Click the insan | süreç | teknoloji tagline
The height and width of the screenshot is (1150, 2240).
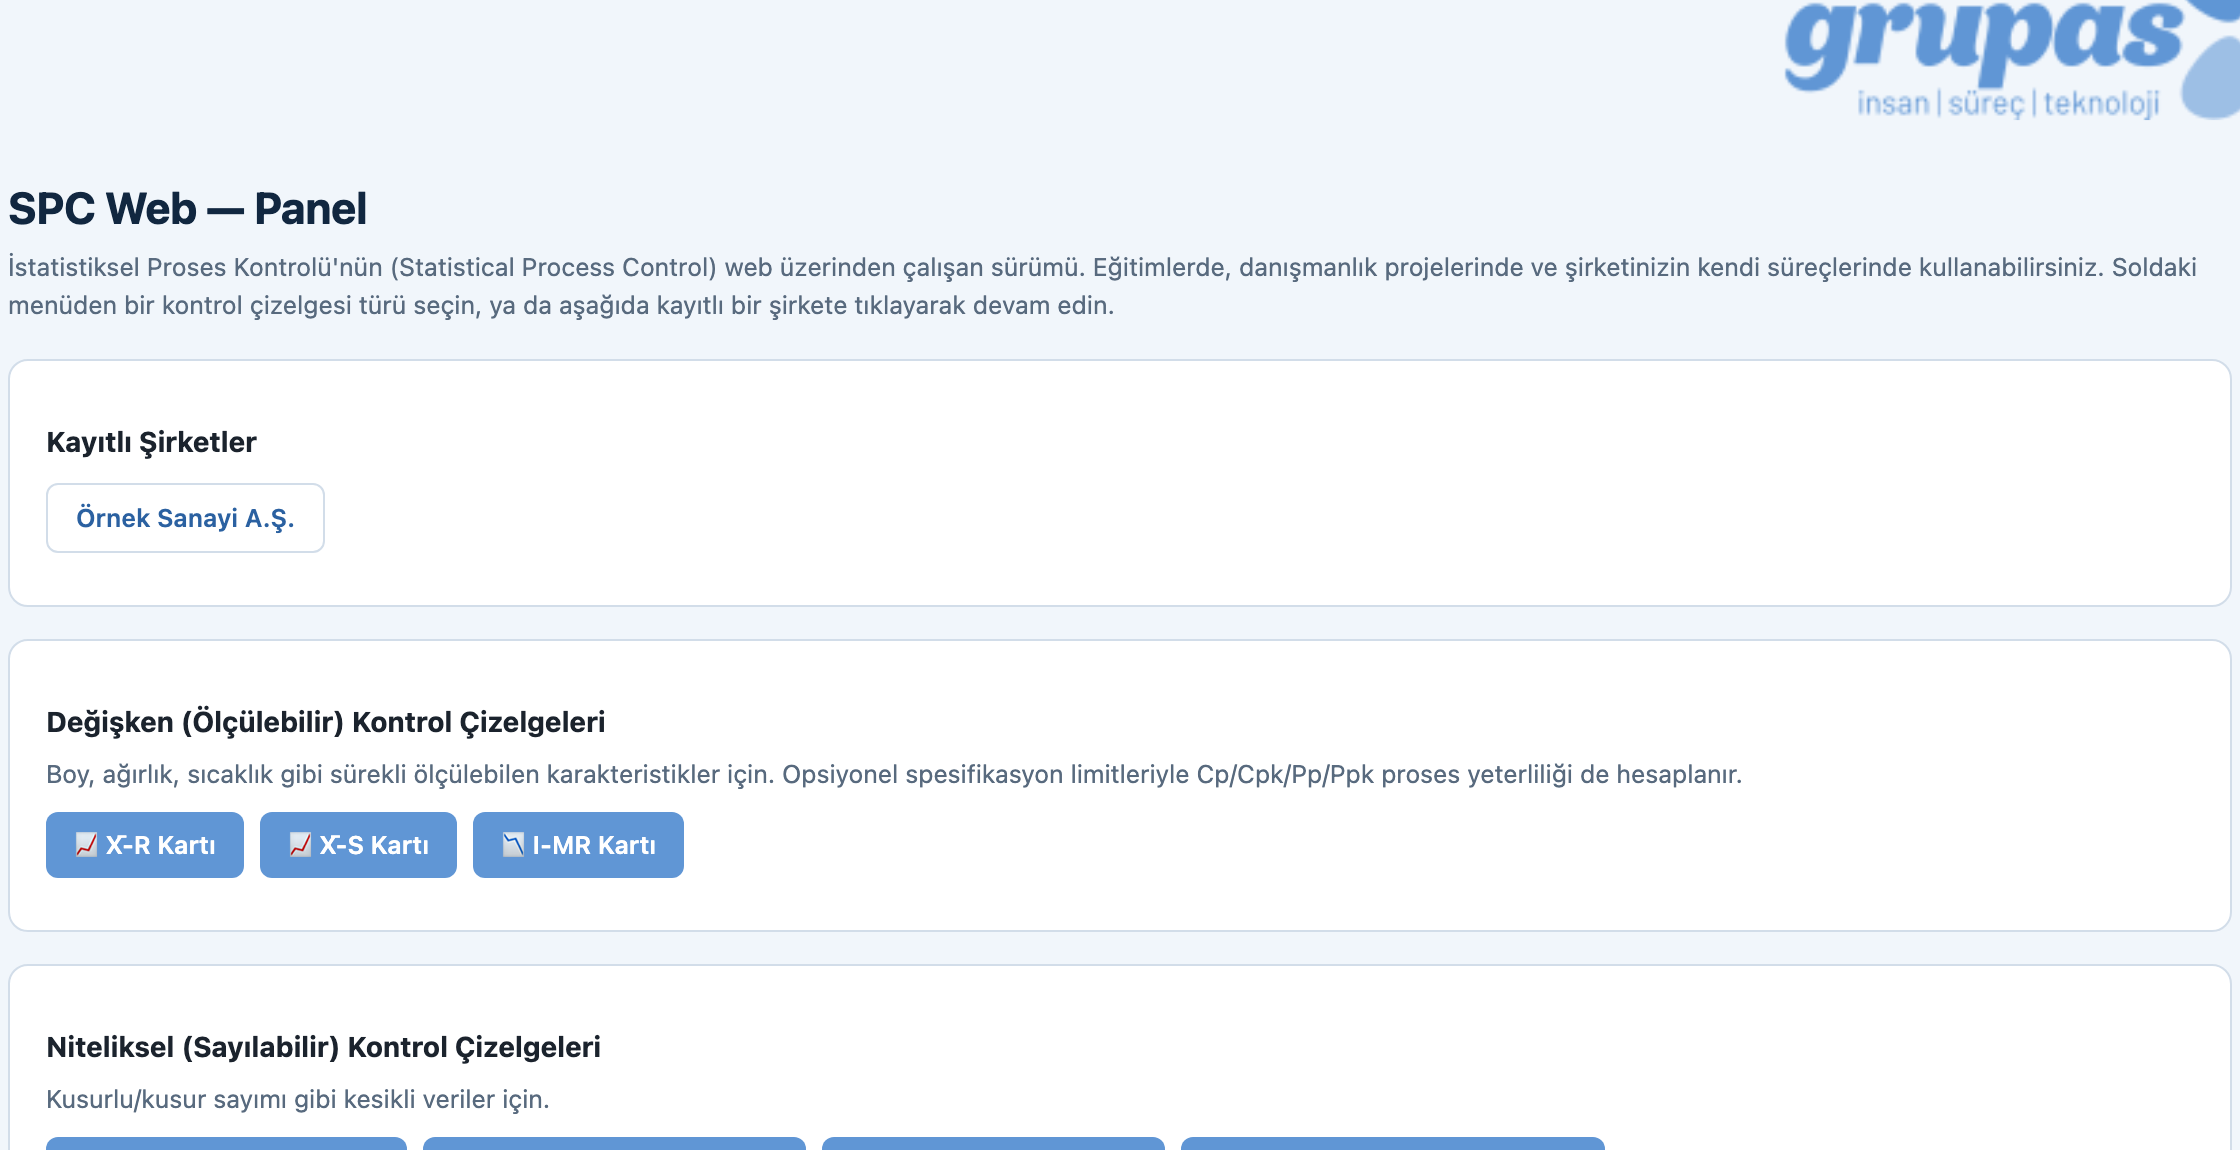coord(2008,103)
